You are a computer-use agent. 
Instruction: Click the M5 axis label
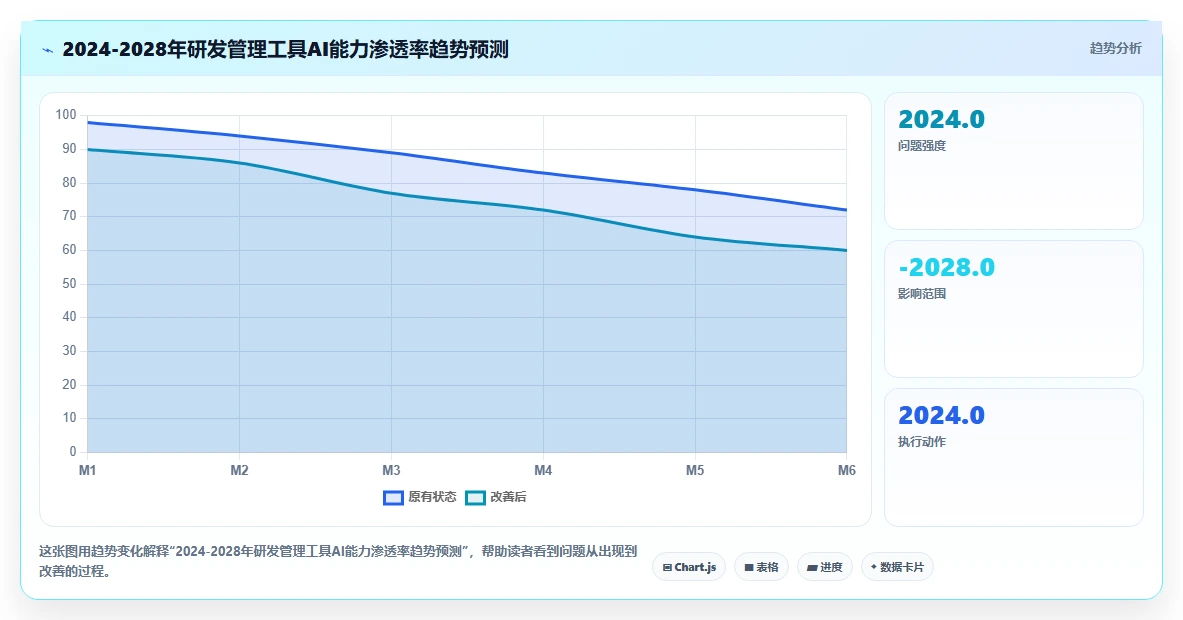click(x=695, y=471)
